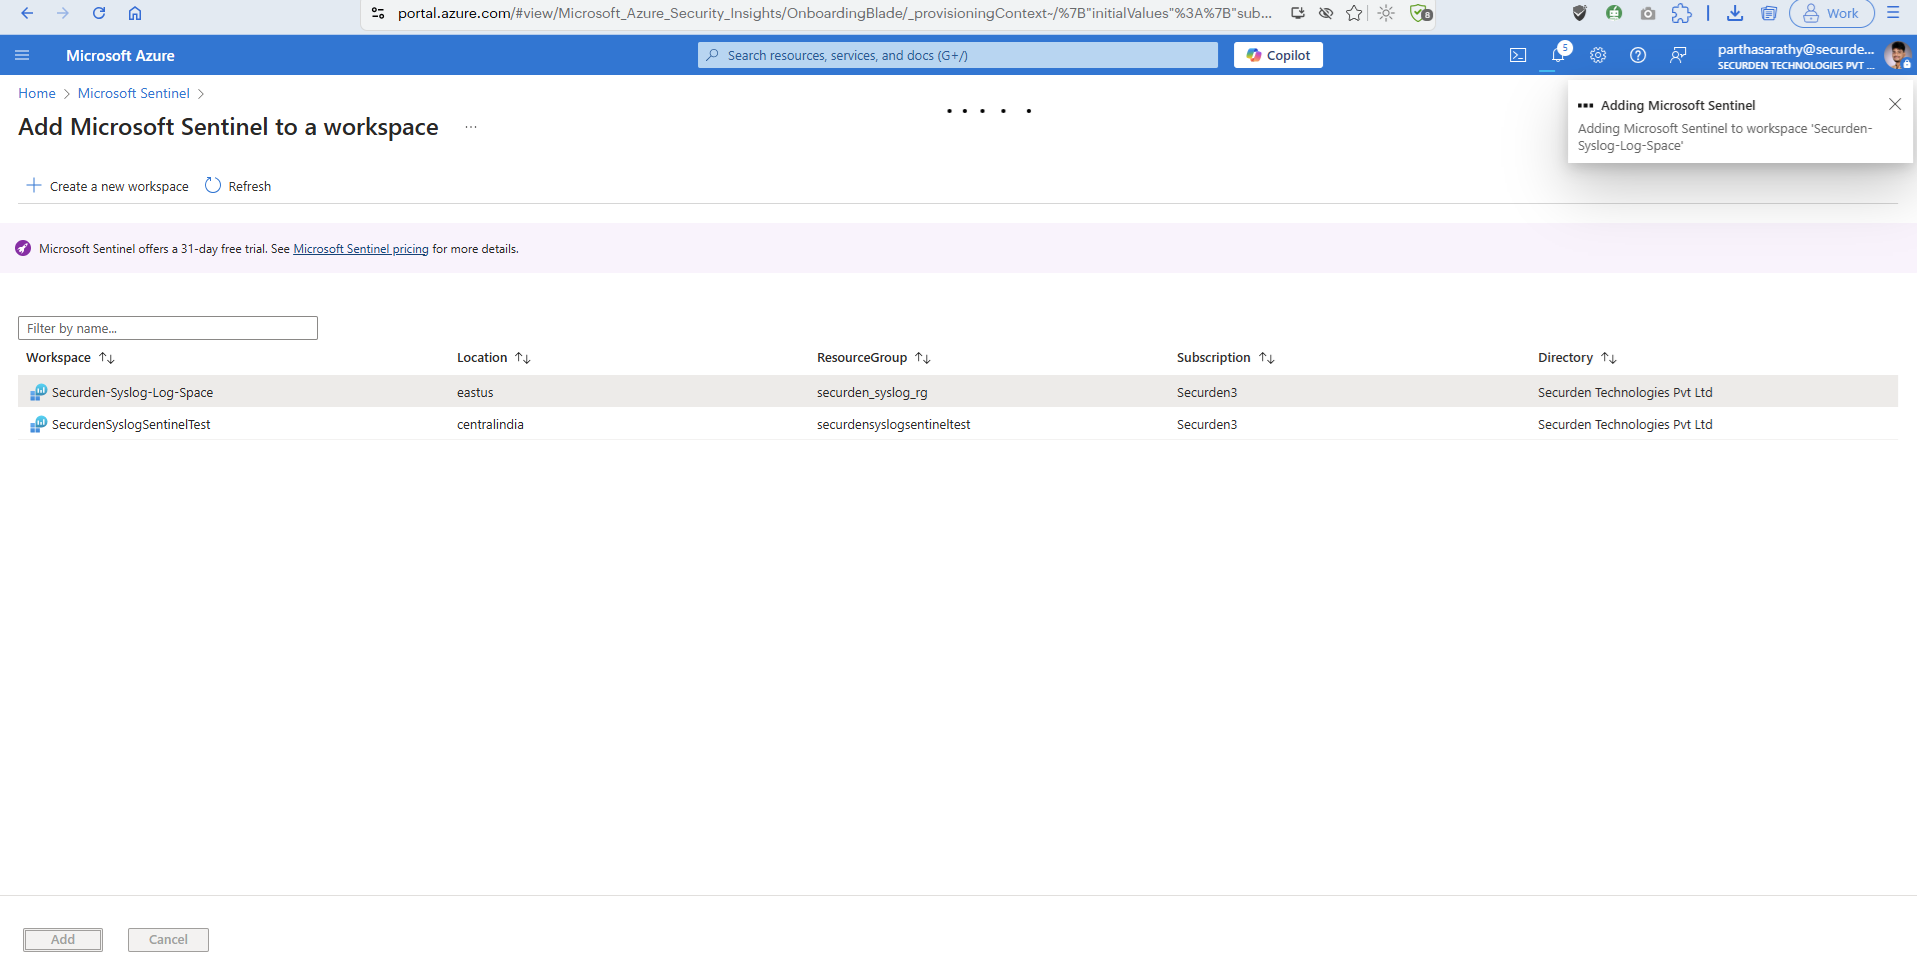Sort by Subscription column

pyautogui.click(x=1226, y=358)
